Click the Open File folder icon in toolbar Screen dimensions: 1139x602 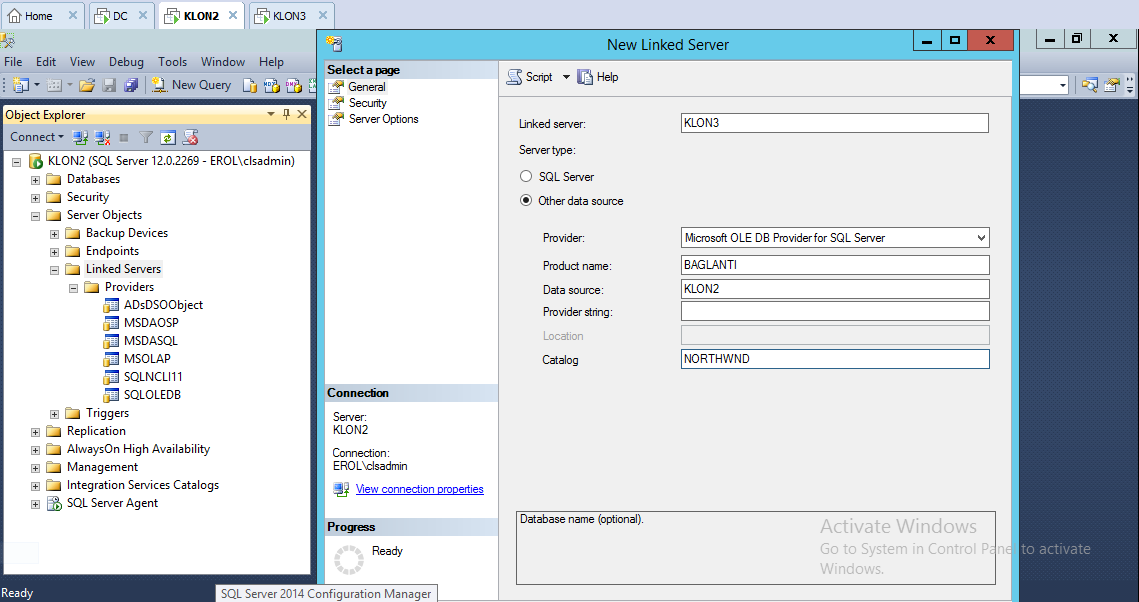click(x=87, y=86)
